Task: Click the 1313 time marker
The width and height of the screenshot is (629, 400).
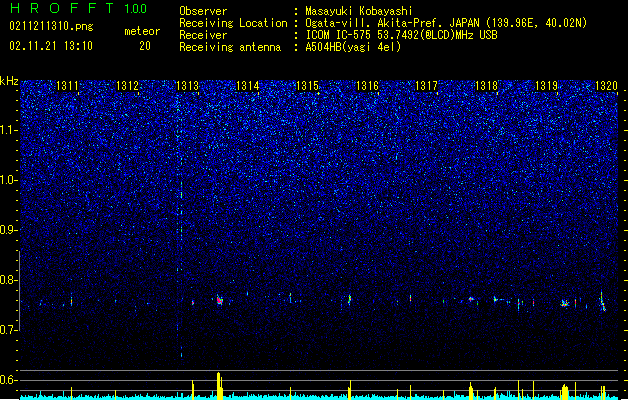Action: 187,86
